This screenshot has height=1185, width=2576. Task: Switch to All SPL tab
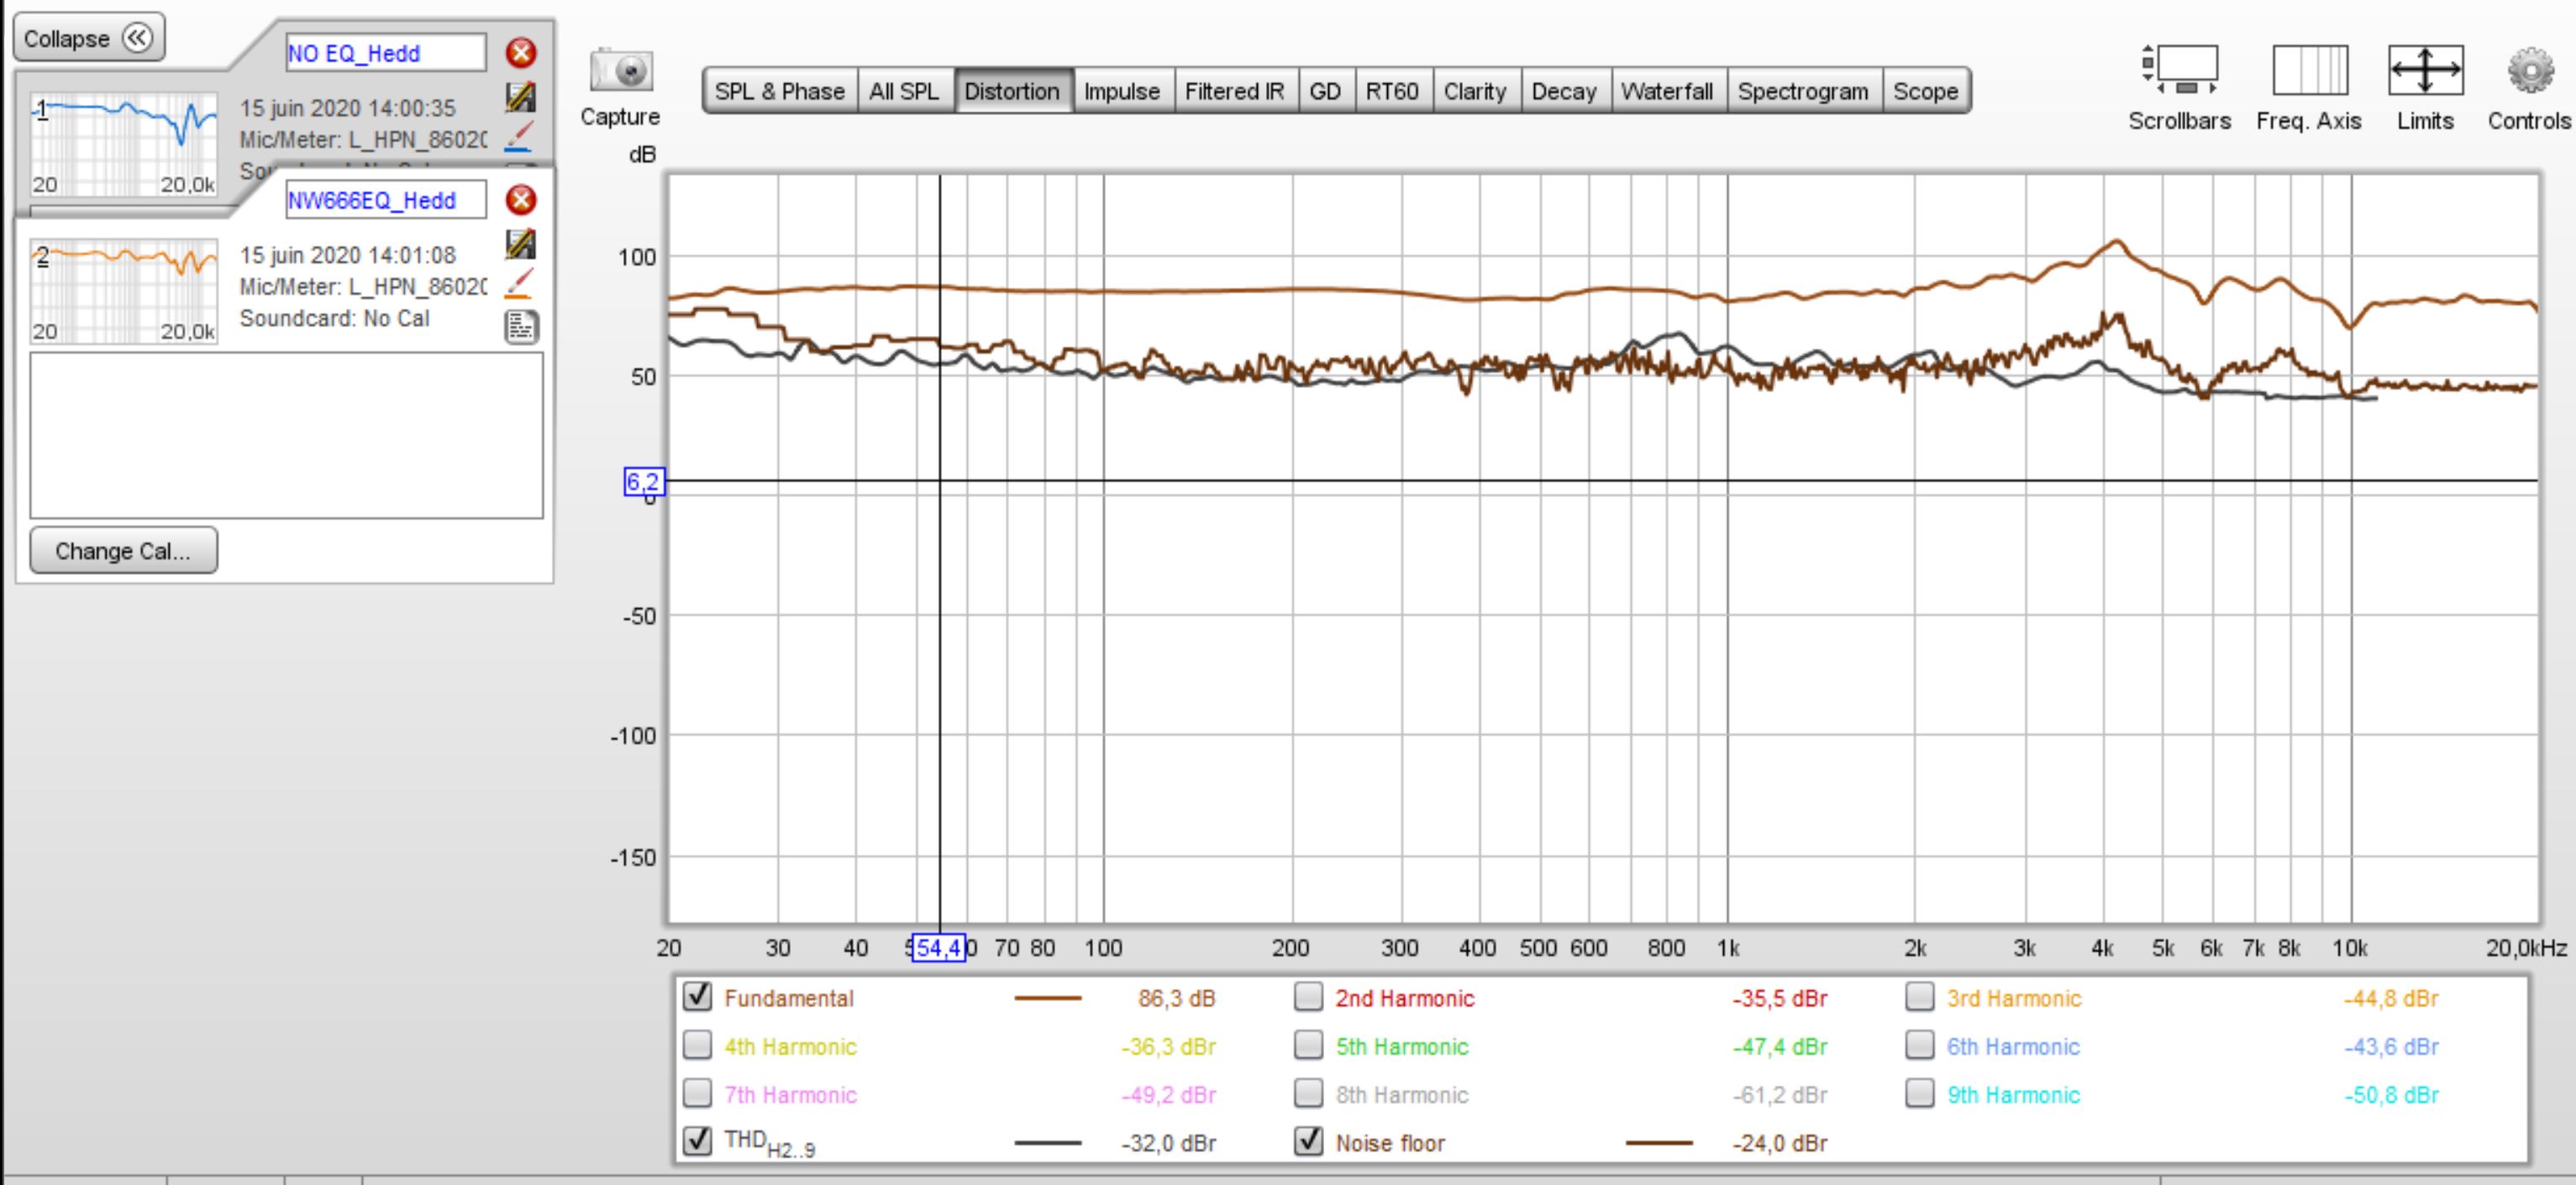tap(904, 91)
